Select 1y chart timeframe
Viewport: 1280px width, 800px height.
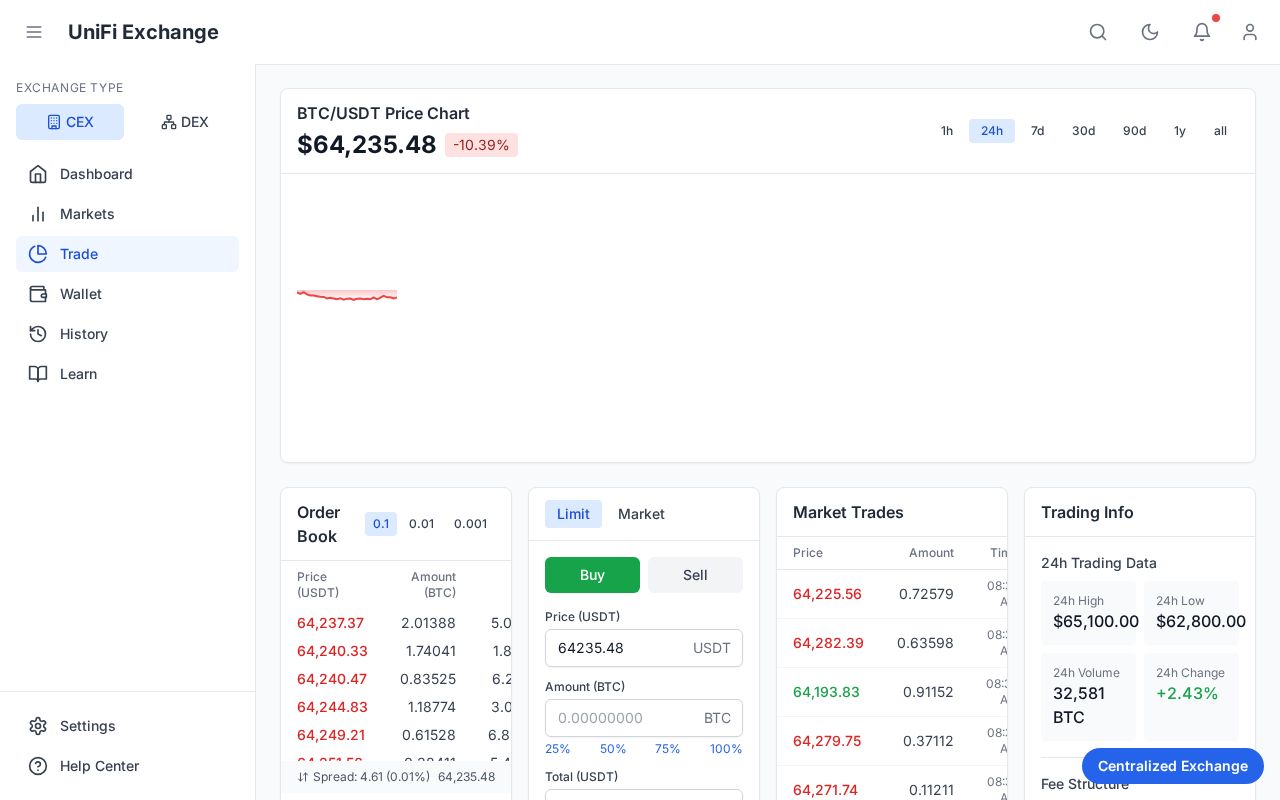coord(1180,131)
